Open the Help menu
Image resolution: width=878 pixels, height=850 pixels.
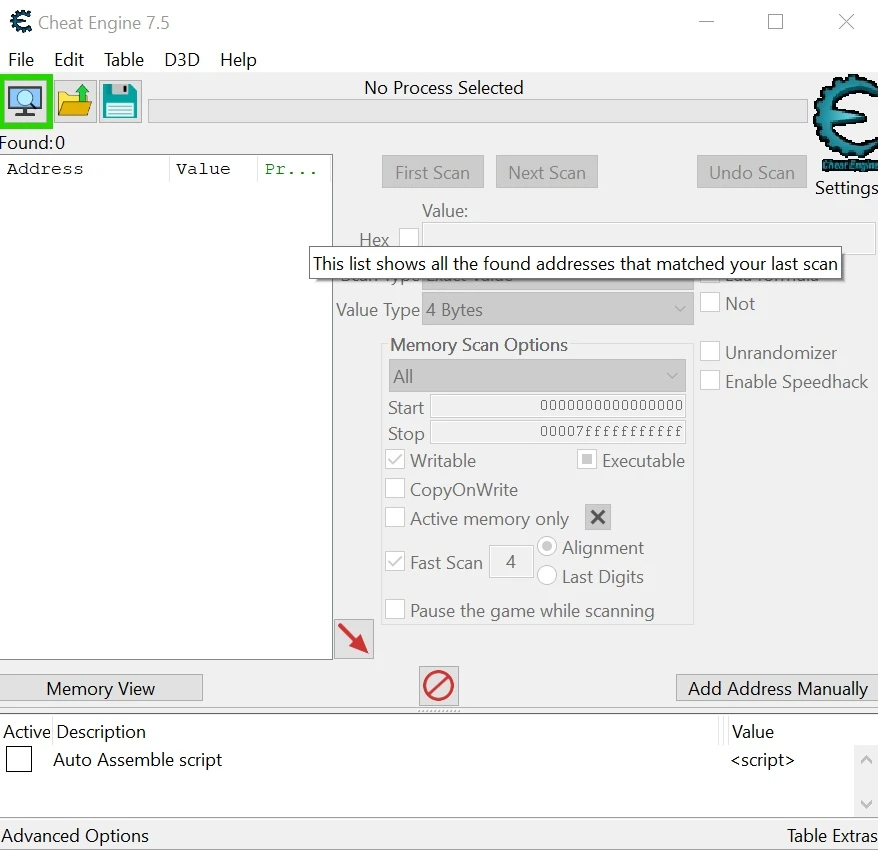pos(238,60)
